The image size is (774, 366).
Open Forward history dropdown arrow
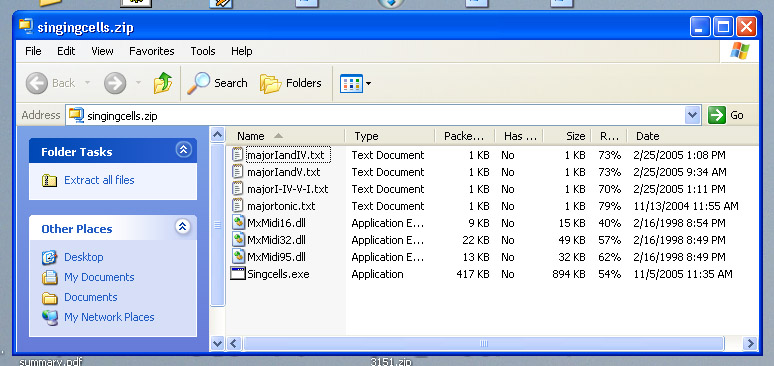(x=139, y=83)
